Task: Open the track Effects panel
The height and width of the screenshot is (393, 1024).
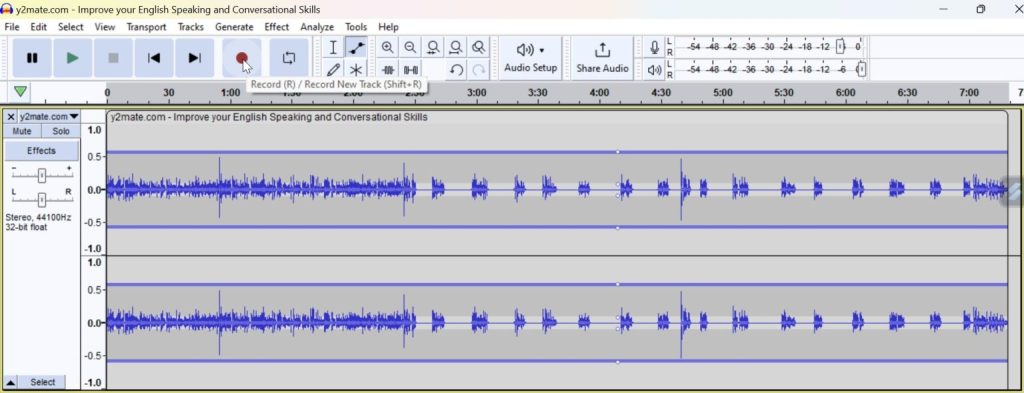Action: pos(41,151)
